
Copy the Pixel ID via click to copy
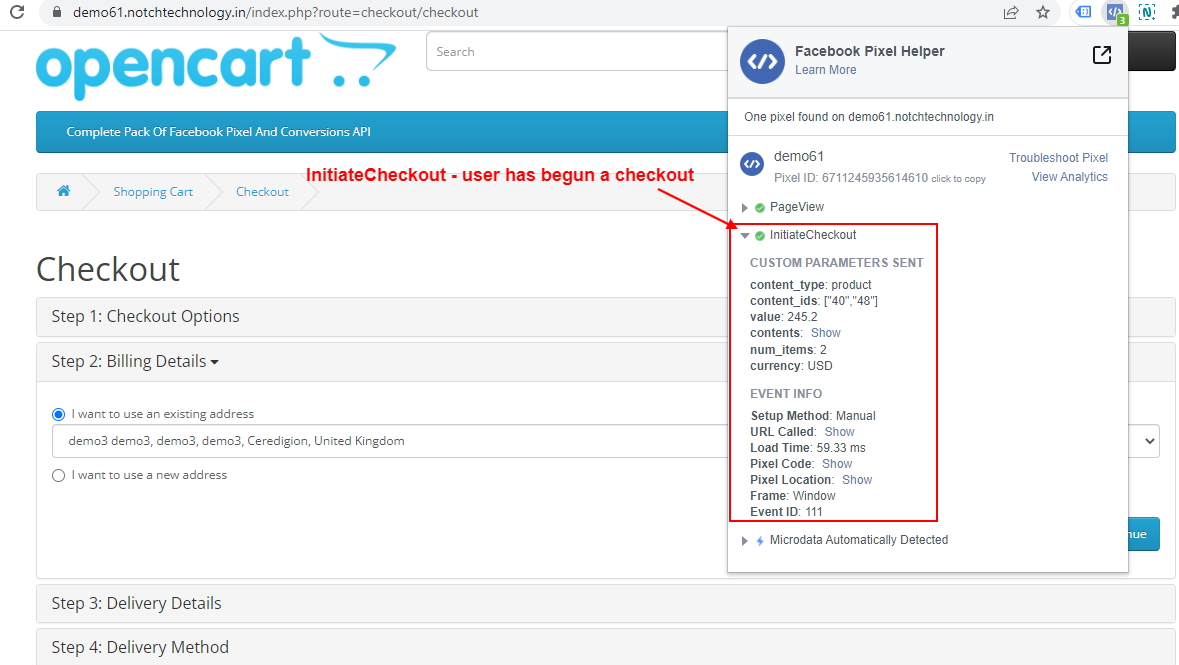(x=958, y=179)
